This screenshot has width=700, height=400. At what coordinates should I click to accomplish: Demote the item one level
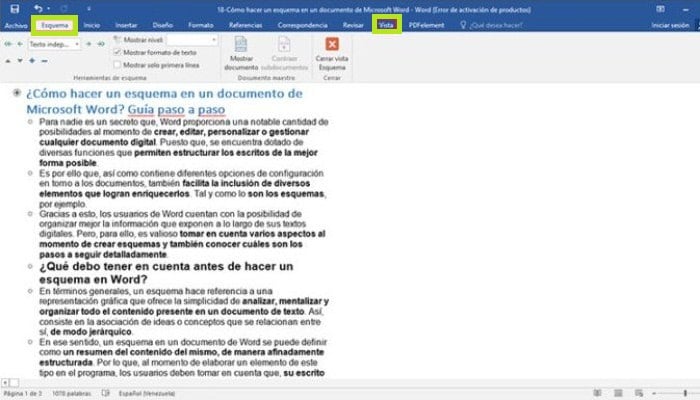[88, 44]
